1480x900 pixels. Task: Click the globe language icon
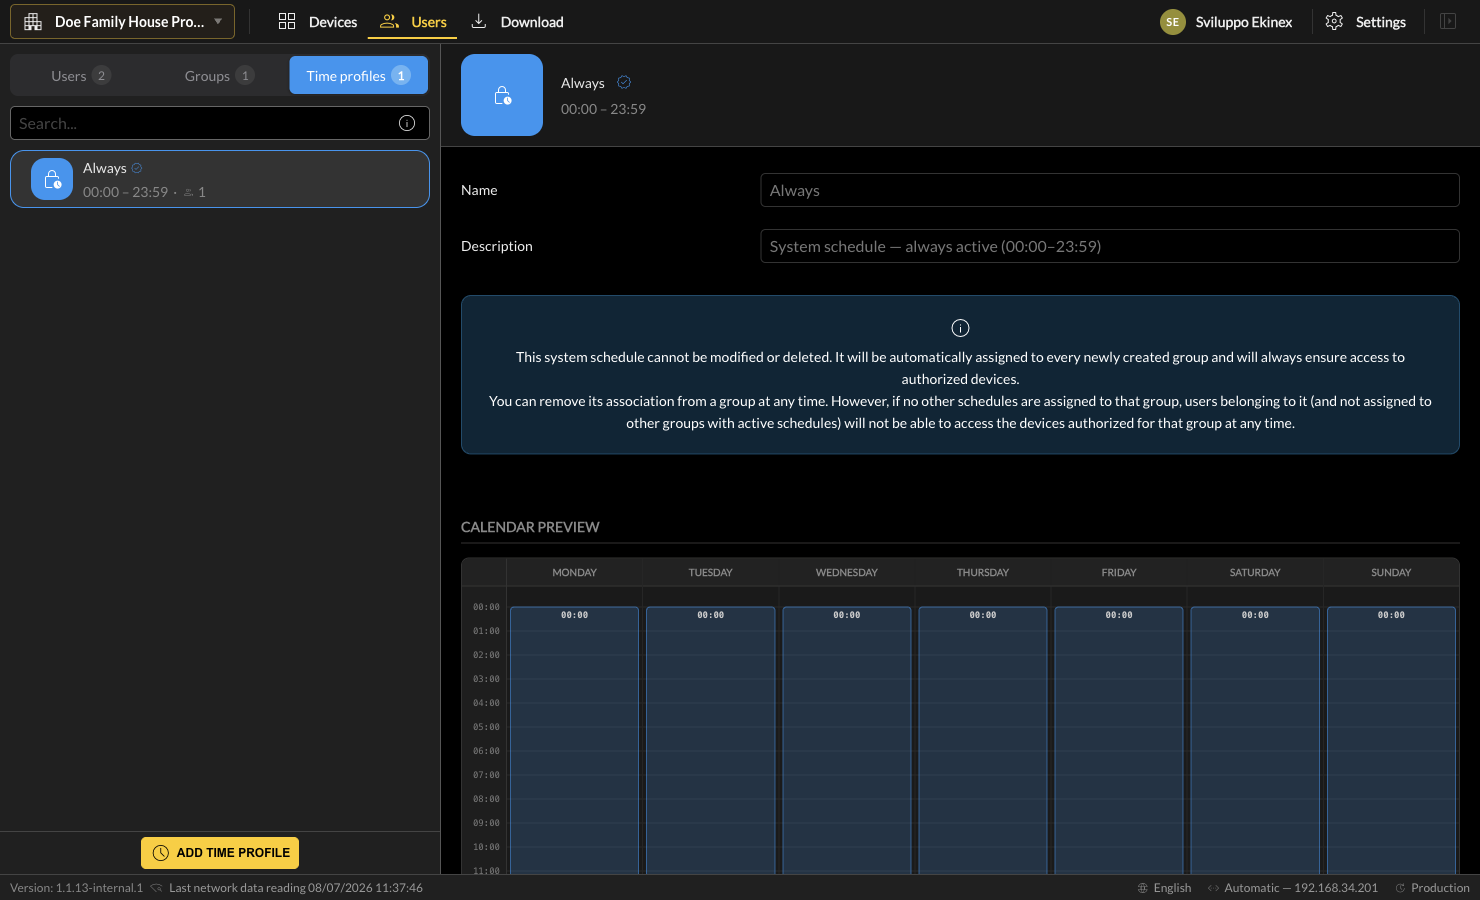(1143, 888)
